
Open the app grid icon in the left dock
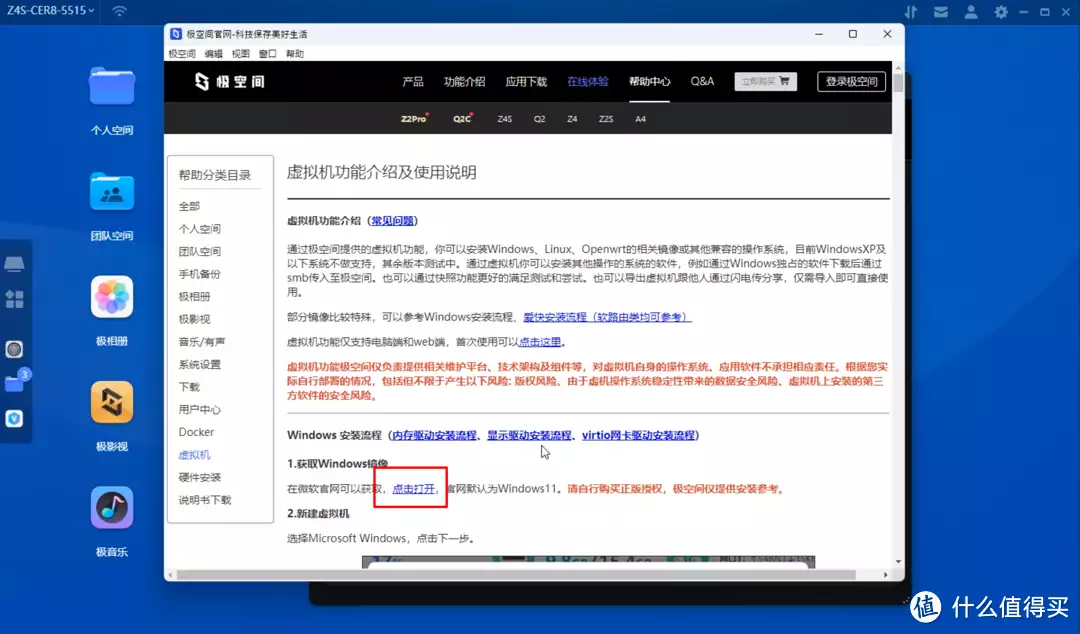point(14,299)
